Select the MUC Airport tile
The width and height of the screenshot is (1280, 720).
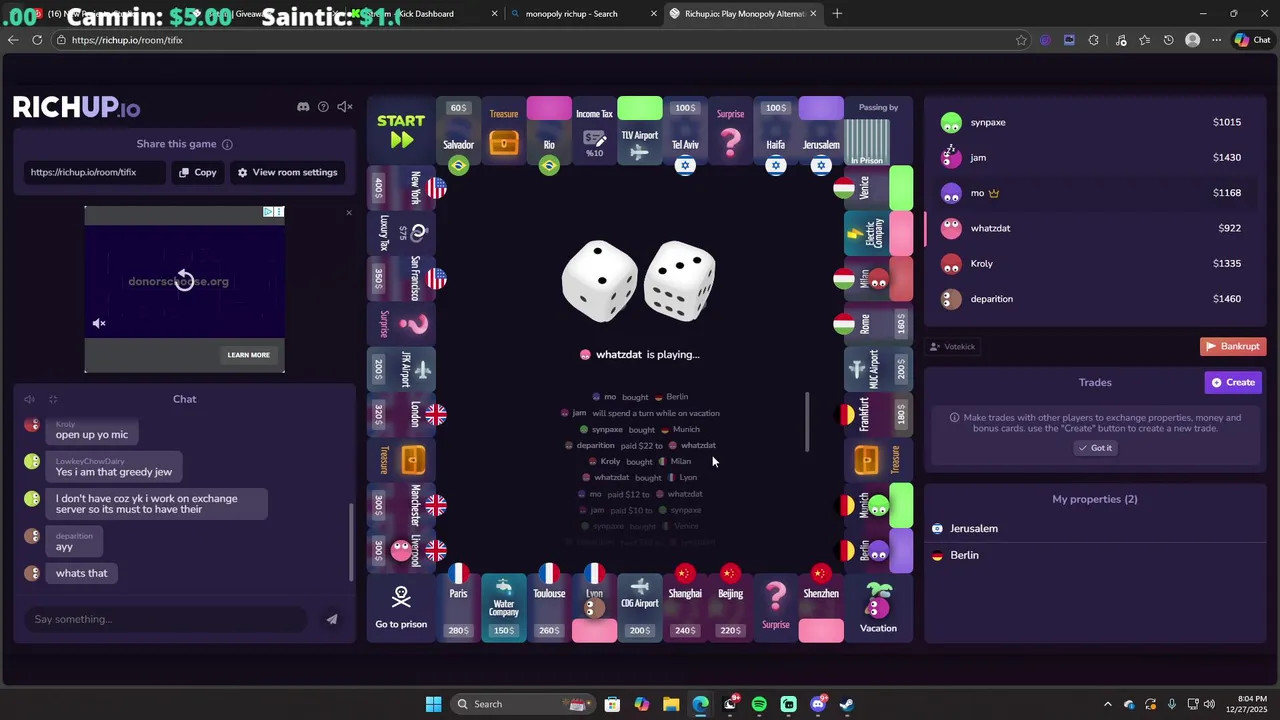coord(878,369)
